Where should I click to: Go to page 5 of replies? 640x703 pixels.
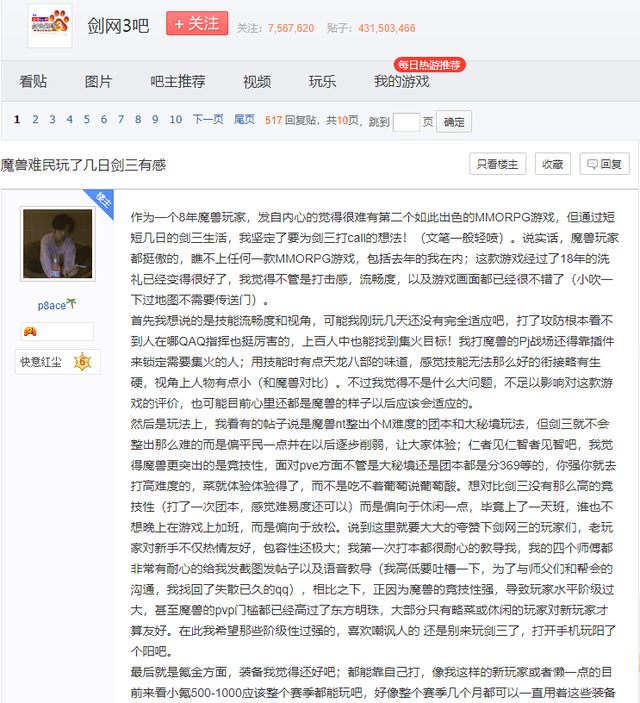point(87,119)
